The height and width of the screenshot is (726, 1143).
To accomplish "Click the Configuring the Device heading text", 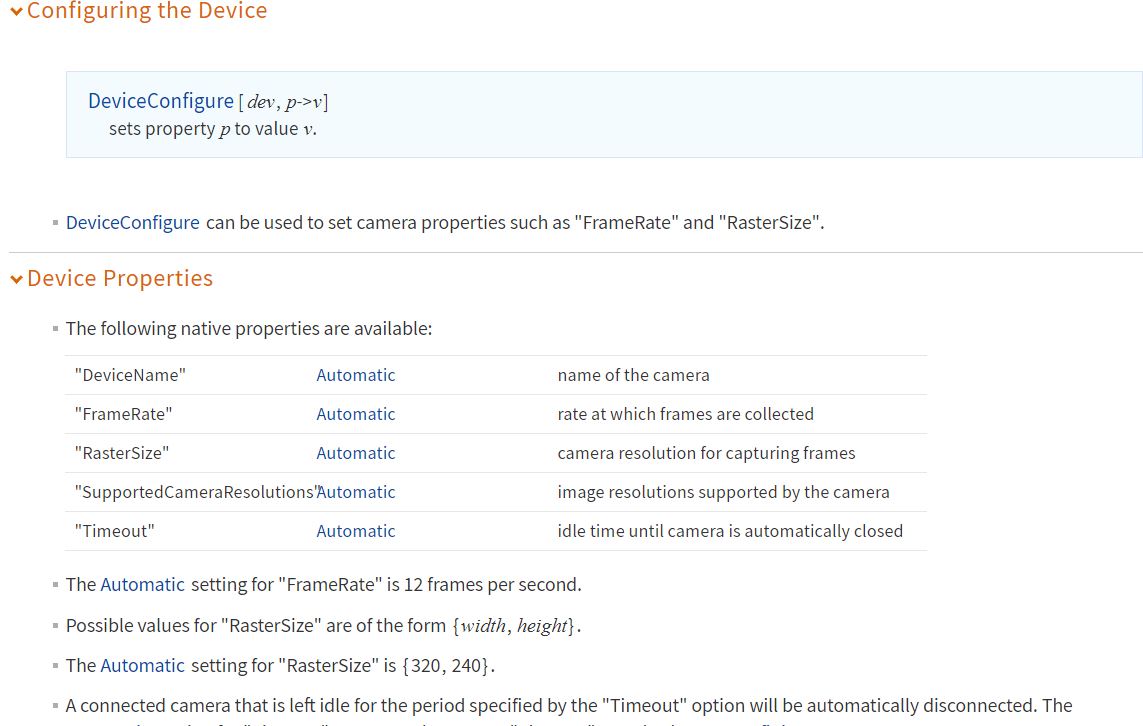I will click(x=147, y=11).
